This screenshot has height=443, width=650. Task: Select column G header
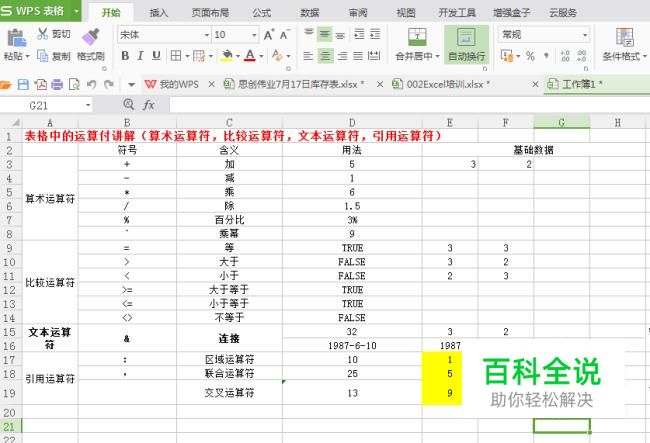coord(561,123)
